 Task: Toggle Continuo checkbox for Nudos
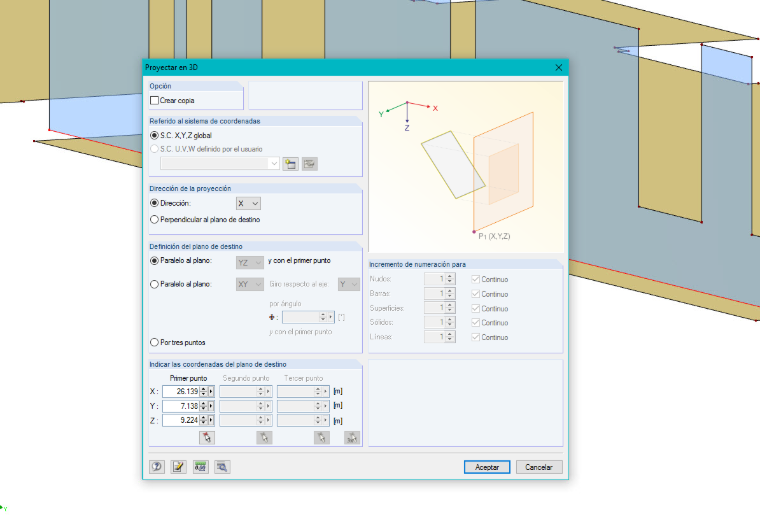pyautogui.click(x=475, y=279)
